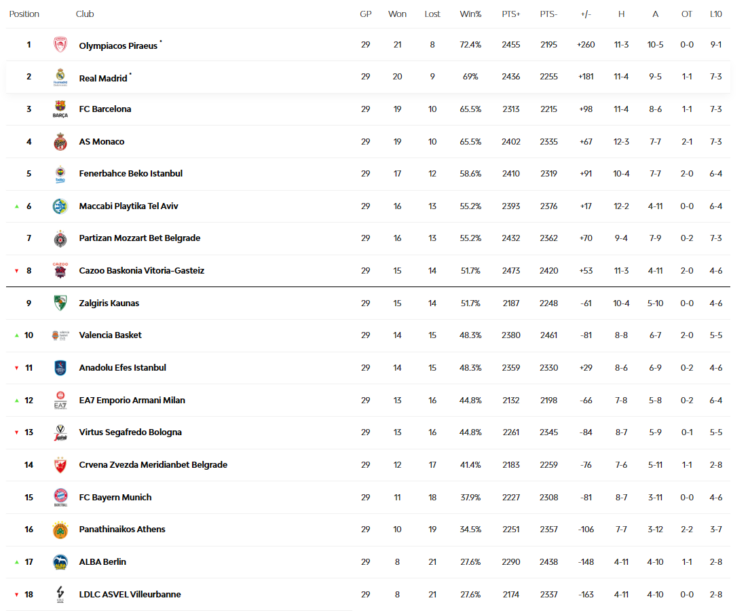Open Cazoo Baskonia Vitoria-Gasteiz team page
Viewport: 750px width, 611px height.
[x=141, y=270]
